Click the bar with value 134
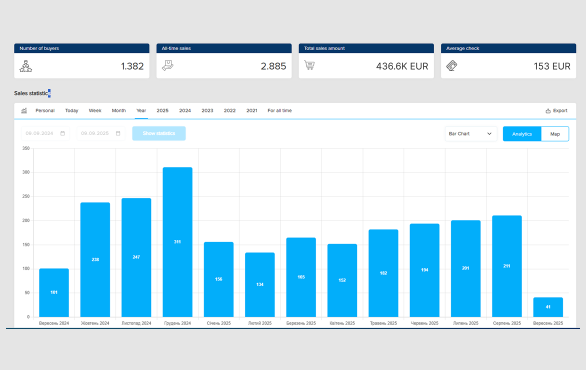 260,285
